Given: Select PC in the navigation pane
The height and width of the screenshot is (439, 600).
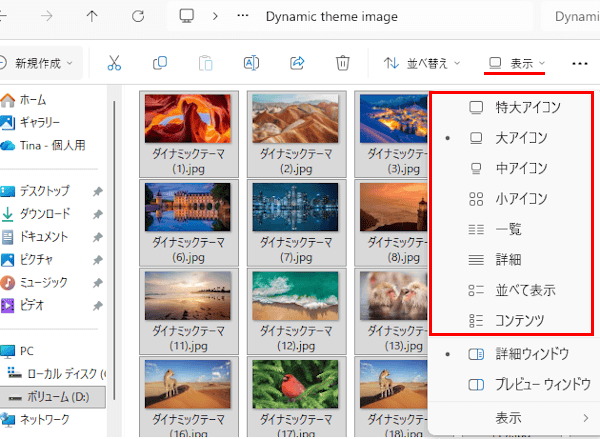Looking at the screenshot, I should tap(17, 351).
